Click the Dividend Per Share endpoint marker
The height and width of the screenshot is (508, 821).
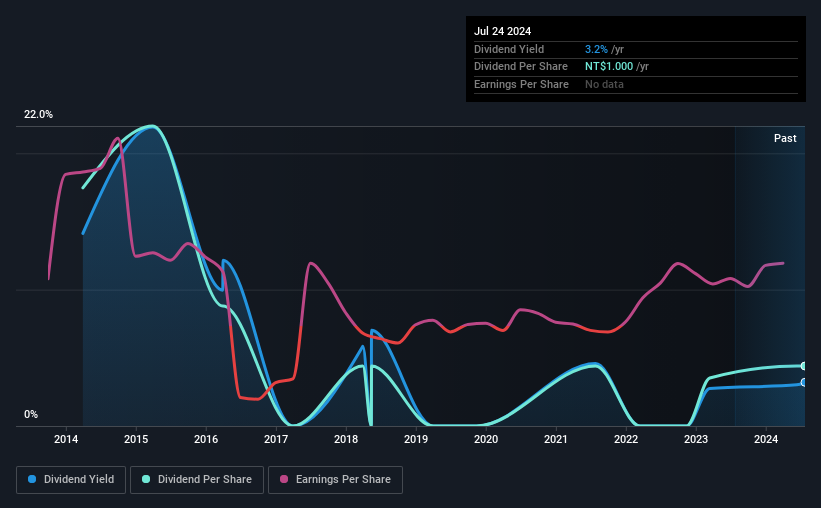click(x=804, y=366)
